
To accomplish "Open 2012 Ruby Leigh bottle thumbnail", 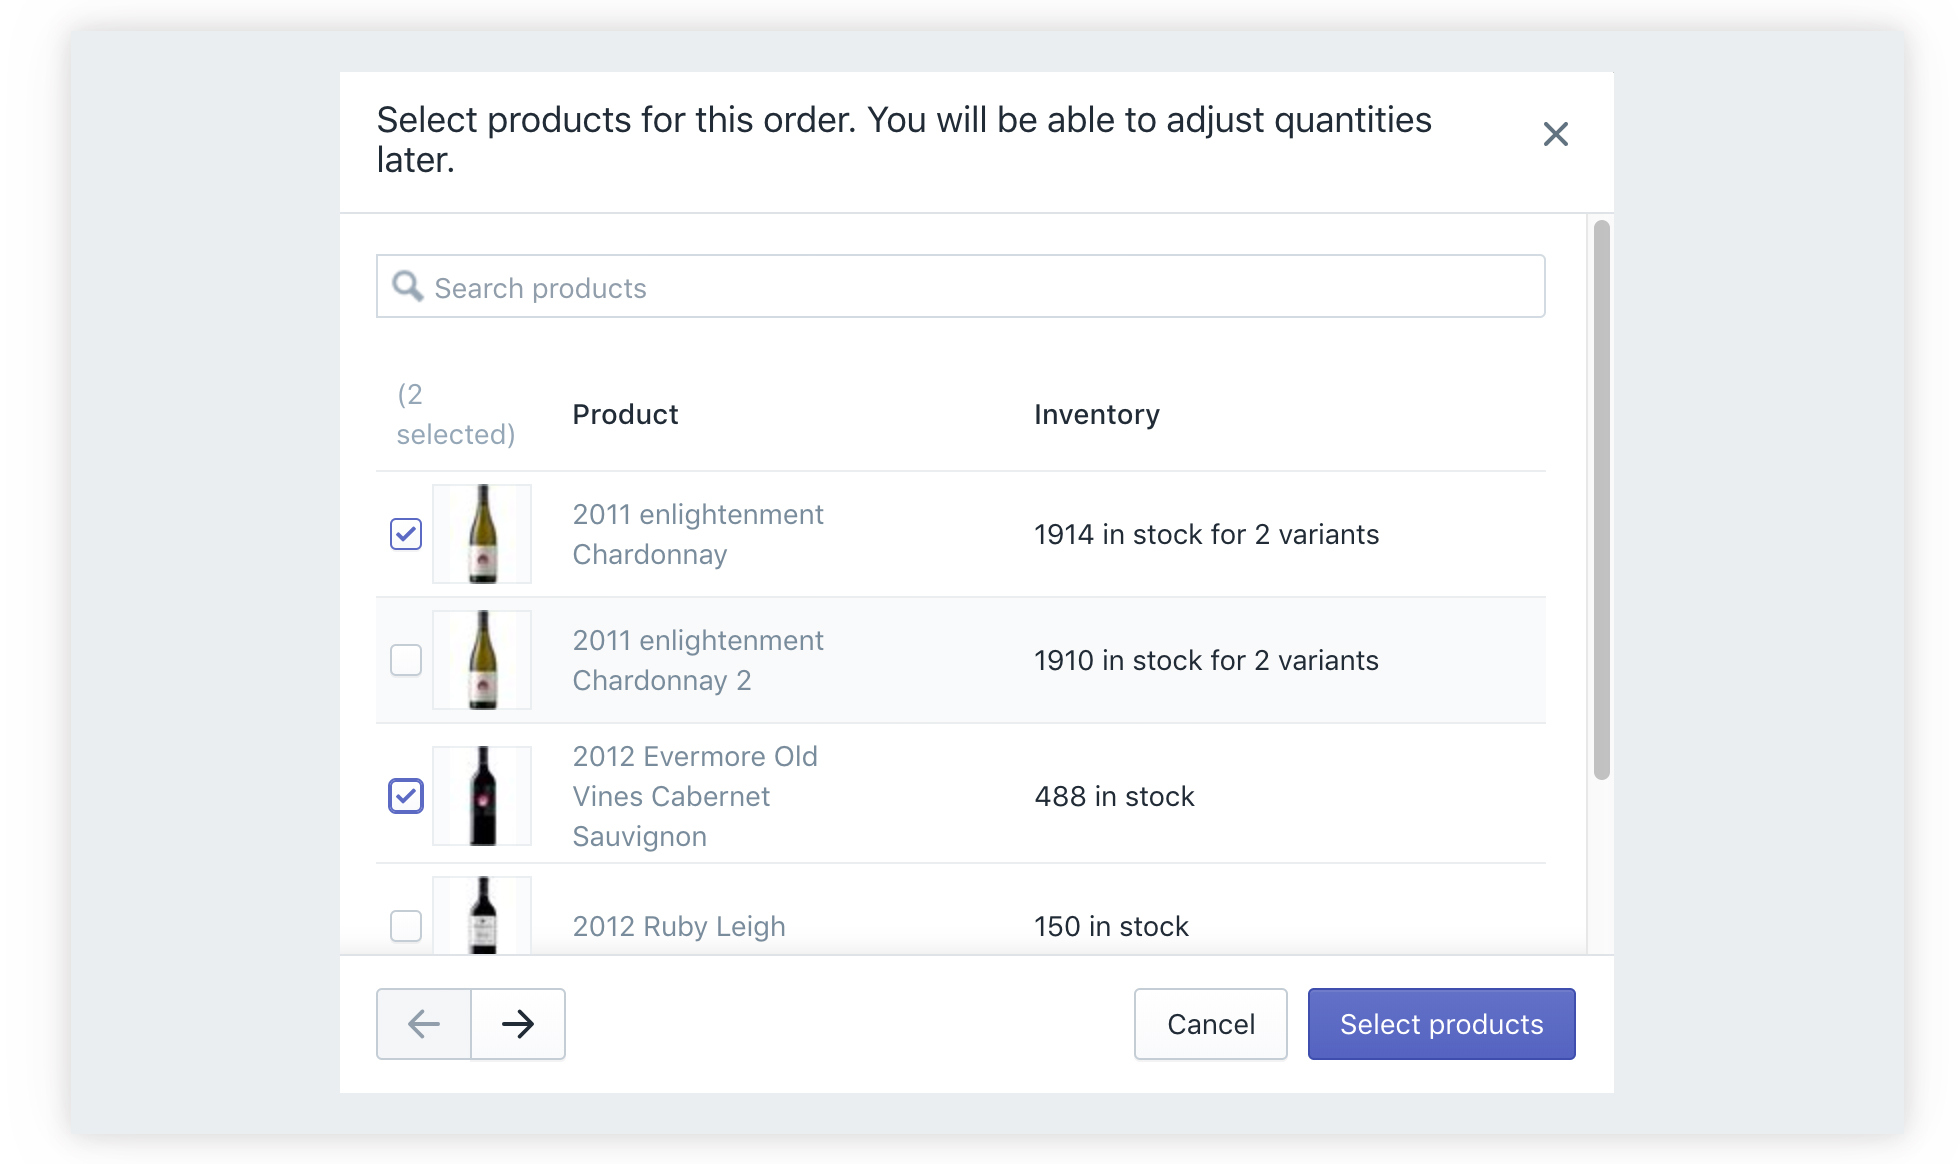I will click(482, 915).
